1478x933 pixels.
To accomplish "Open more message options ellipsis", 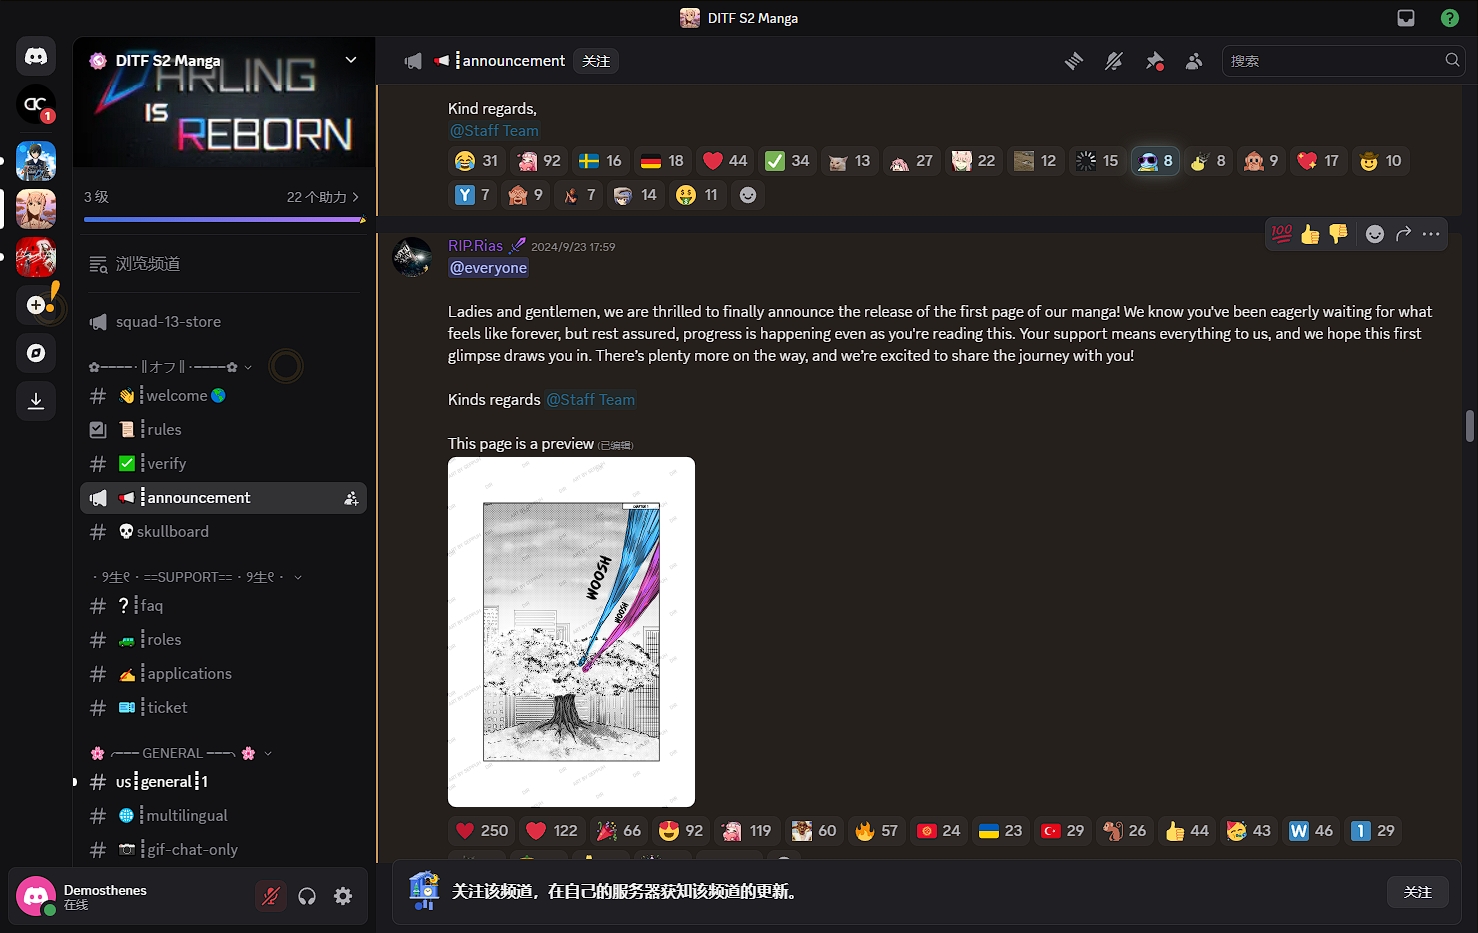I will click(1431, 234).
